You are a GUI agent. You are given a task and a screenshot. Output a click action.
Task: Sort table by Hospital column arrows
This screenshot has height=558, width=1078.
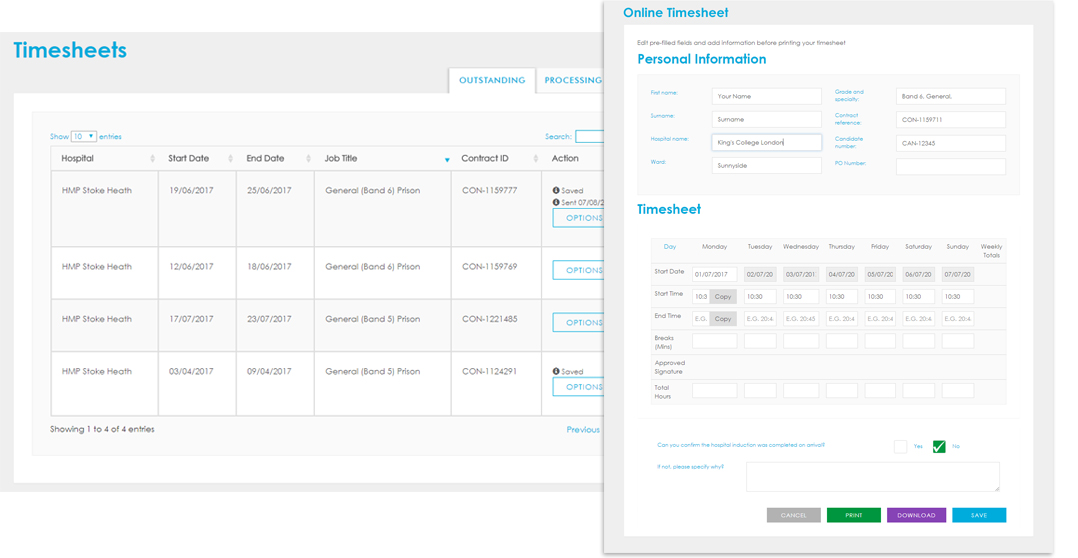click(x=152, y=159)
